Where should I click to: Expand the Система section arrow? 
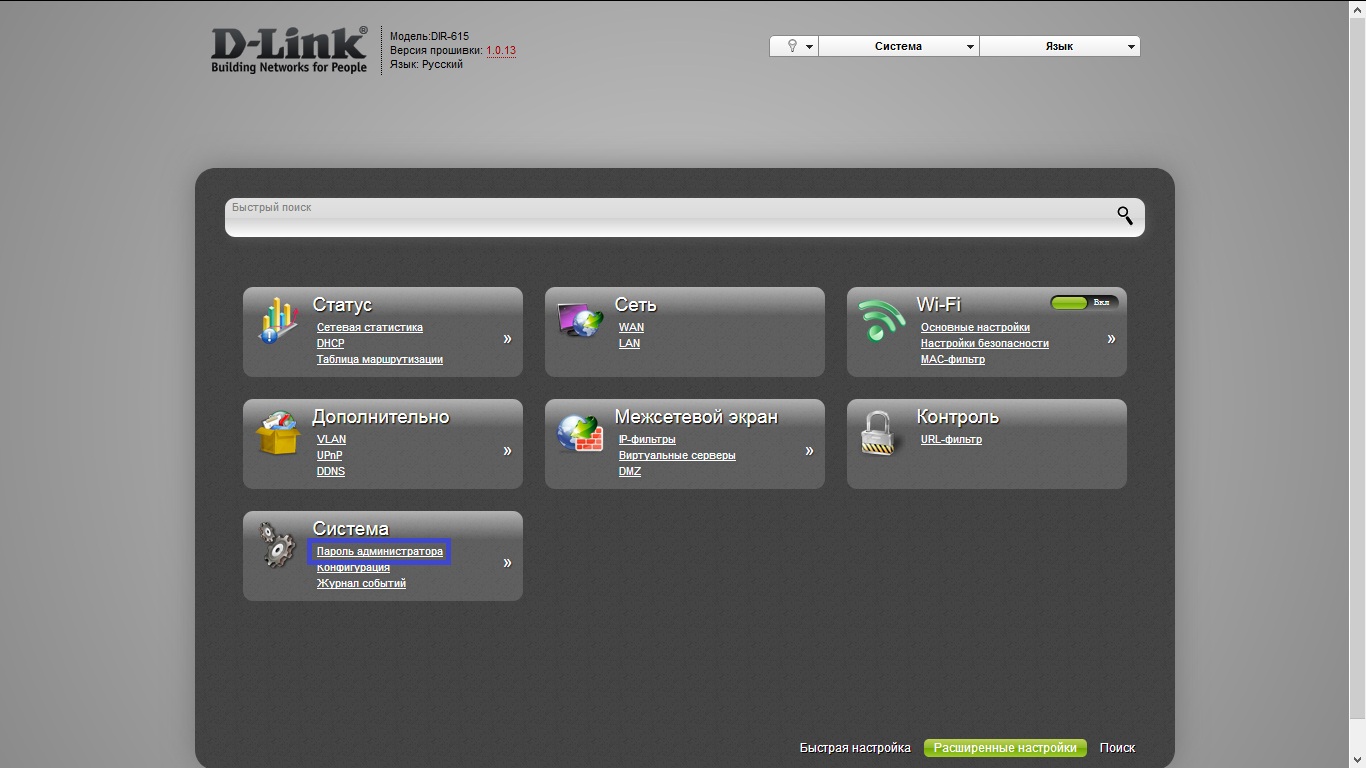507,563
